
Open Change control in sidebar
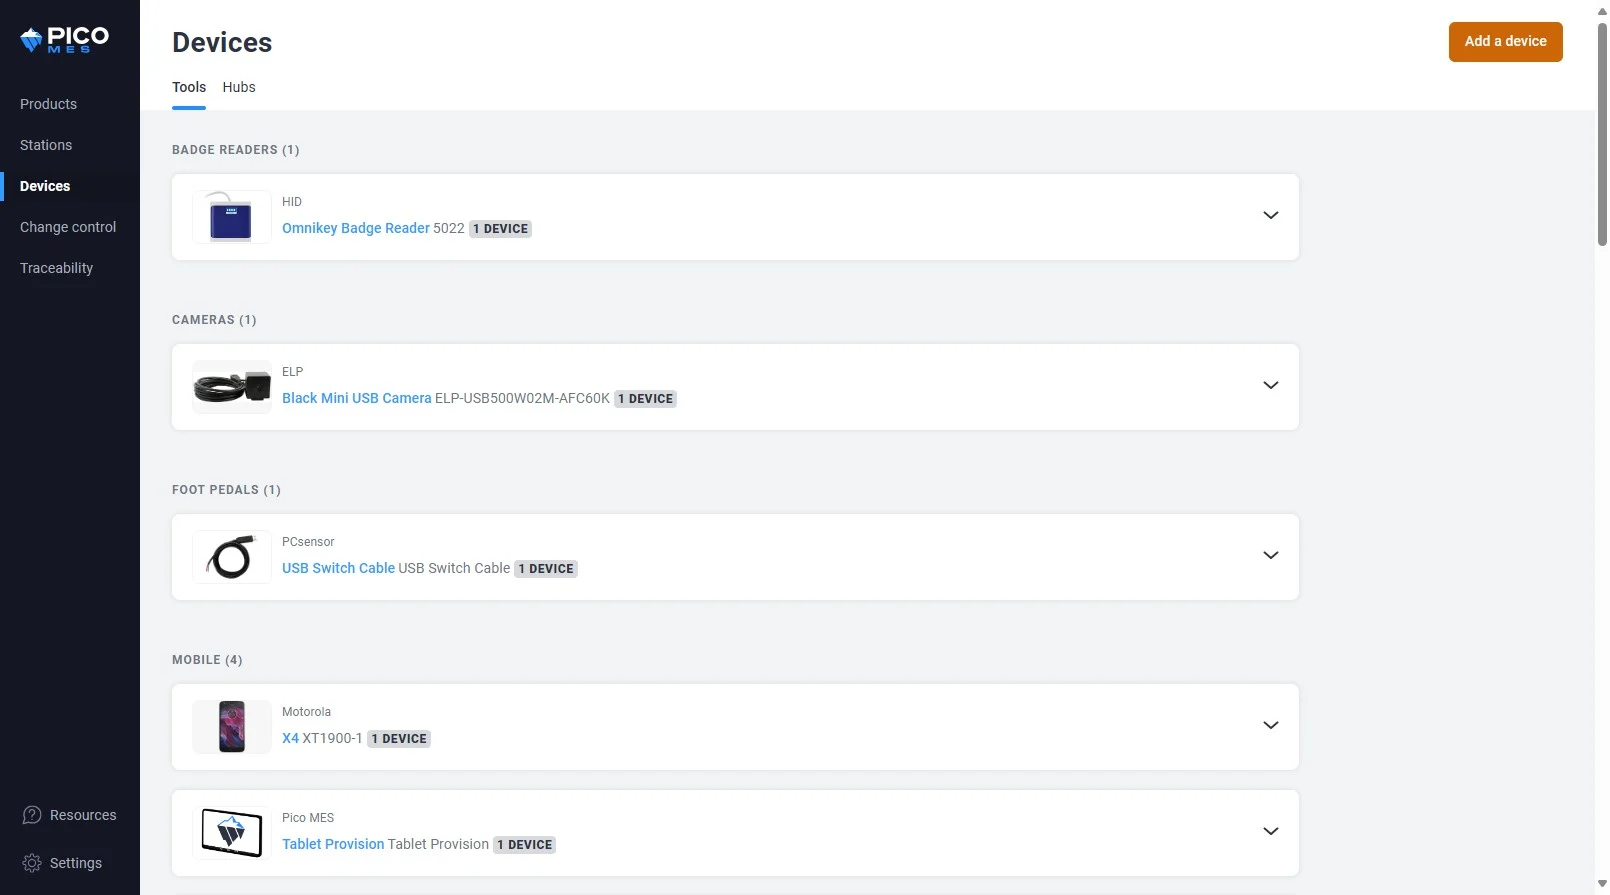coord(68,227)
